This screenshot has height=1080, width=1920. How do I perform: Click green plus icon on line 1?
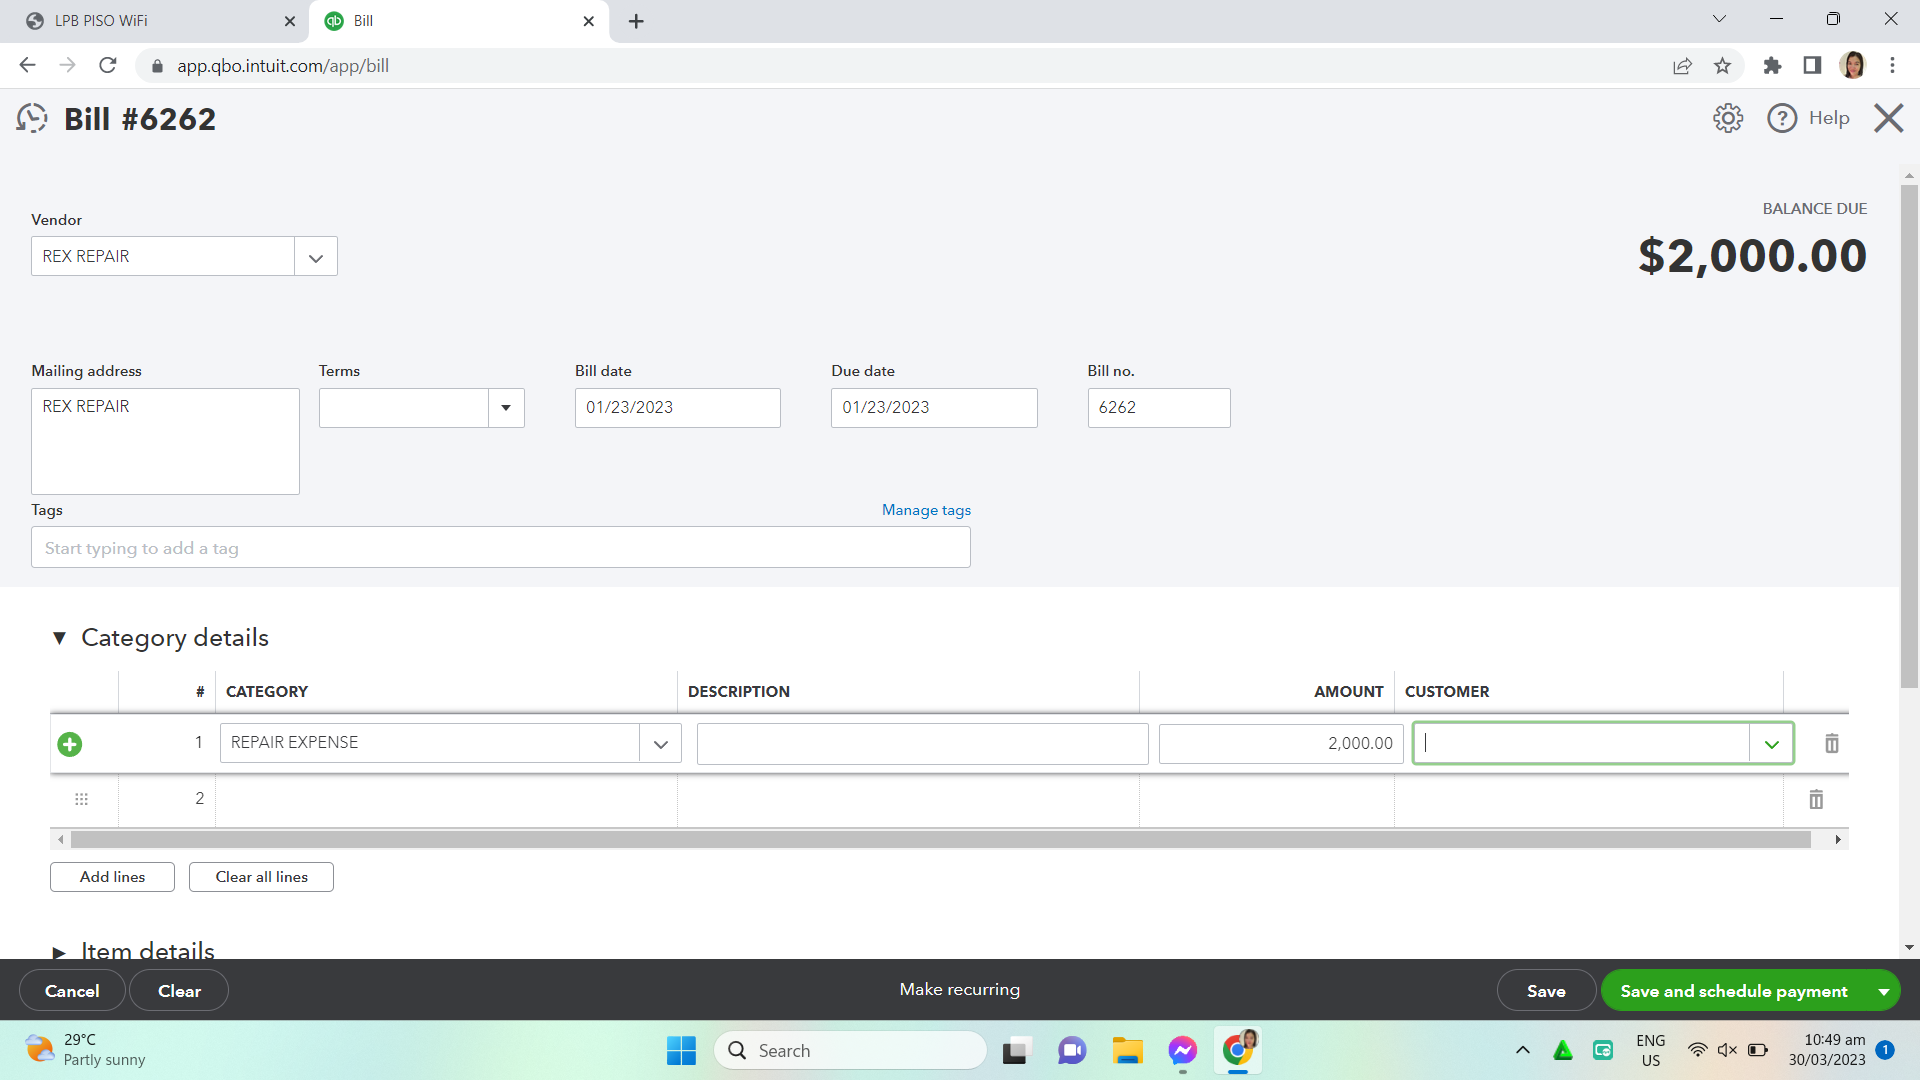(x=70, y=744)
